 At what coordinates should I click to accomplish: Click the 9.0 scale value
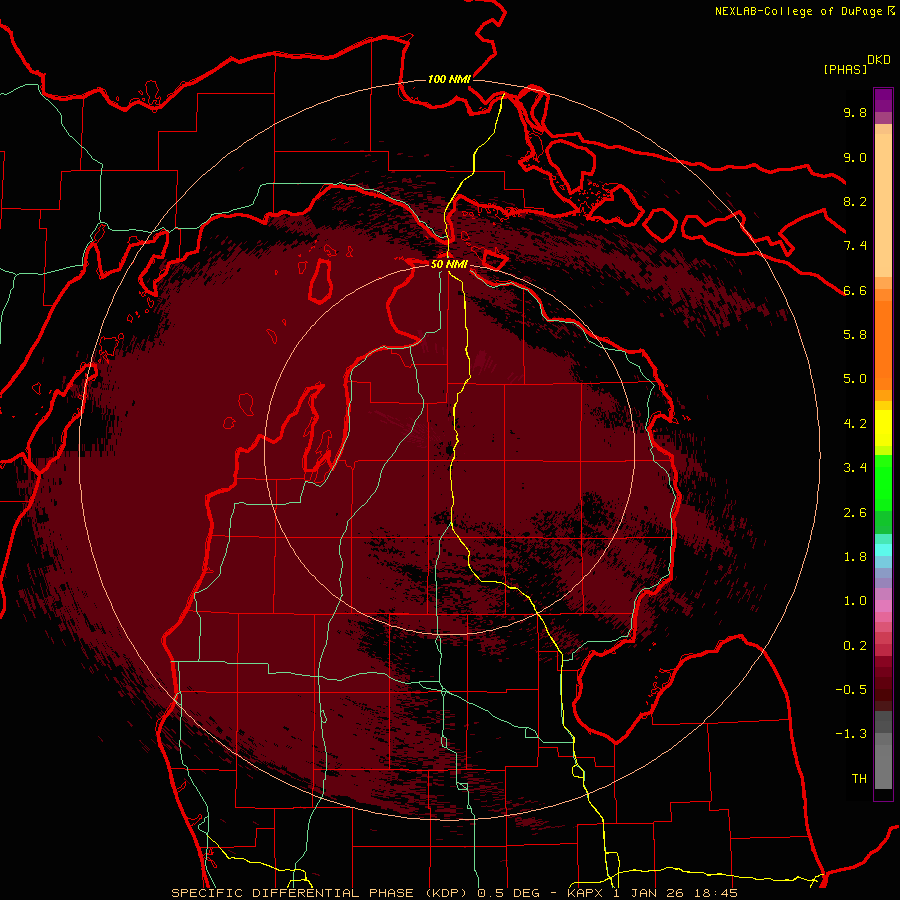point(855,158)
